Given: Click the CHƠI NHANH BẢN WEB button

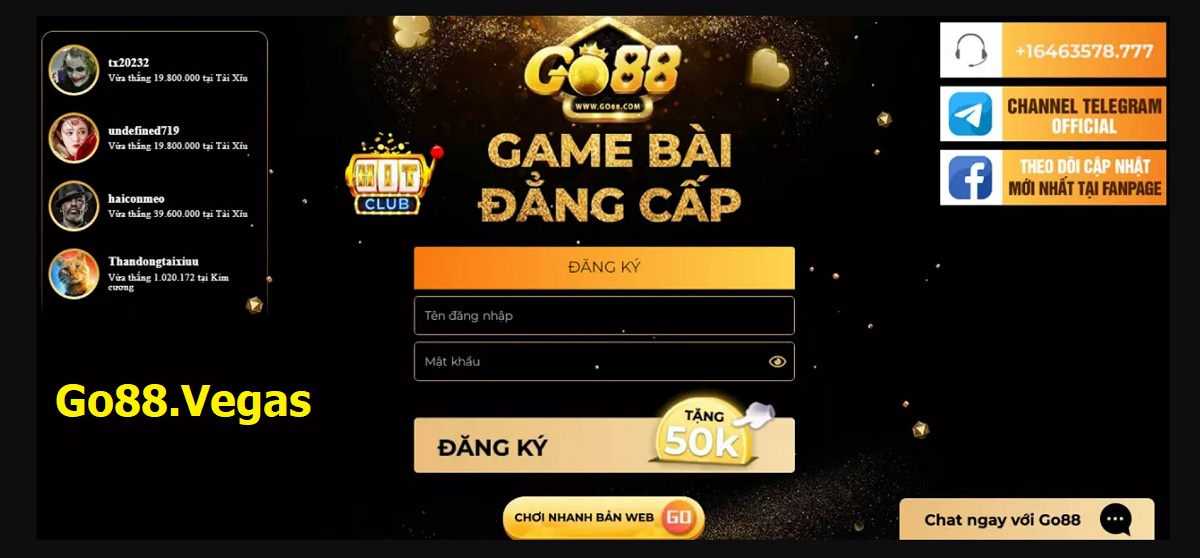Looking at the screenshot, I should pos(603,518).
